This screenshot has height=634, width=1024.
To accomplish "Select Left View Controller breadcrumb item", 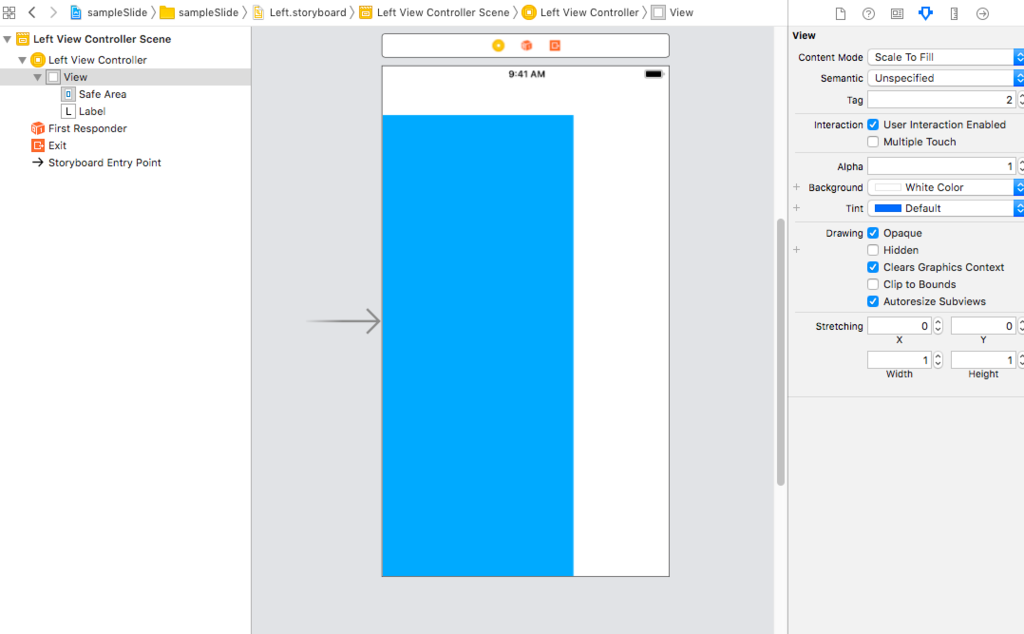I will [580, 12].
